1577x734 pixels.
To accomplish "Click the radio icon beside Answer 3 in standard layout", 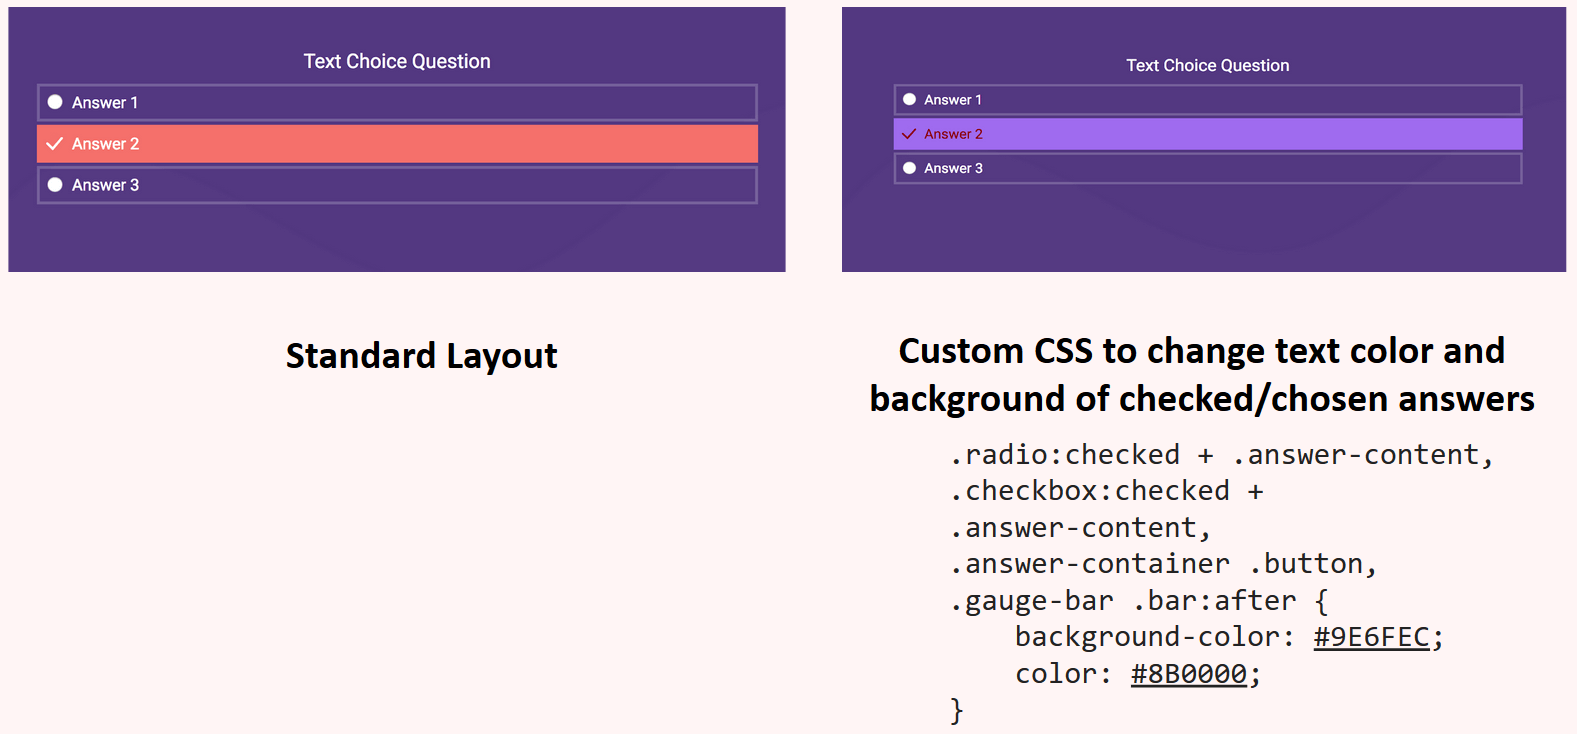I will click(55, 184).
